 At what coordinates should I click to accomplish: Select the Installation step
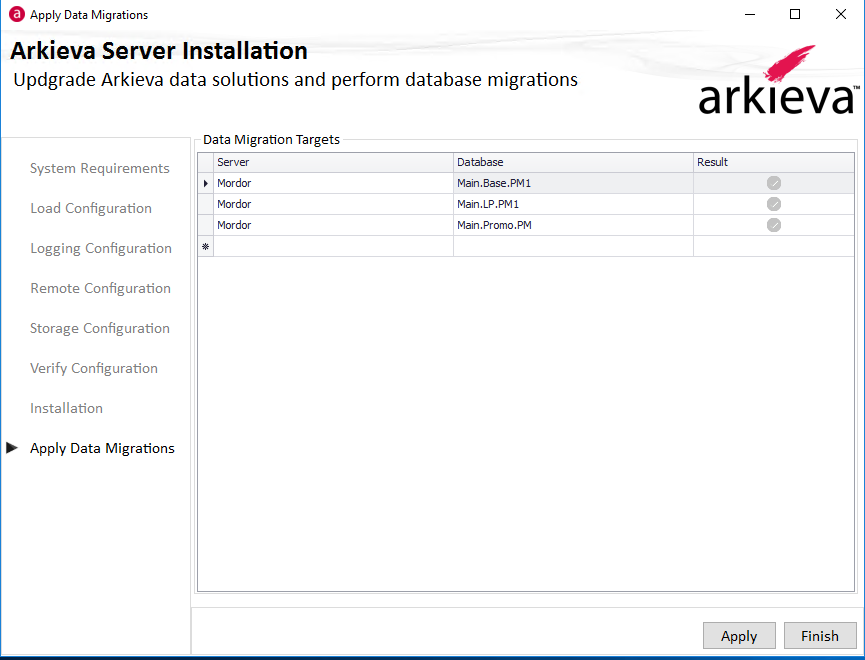(66, 408)
